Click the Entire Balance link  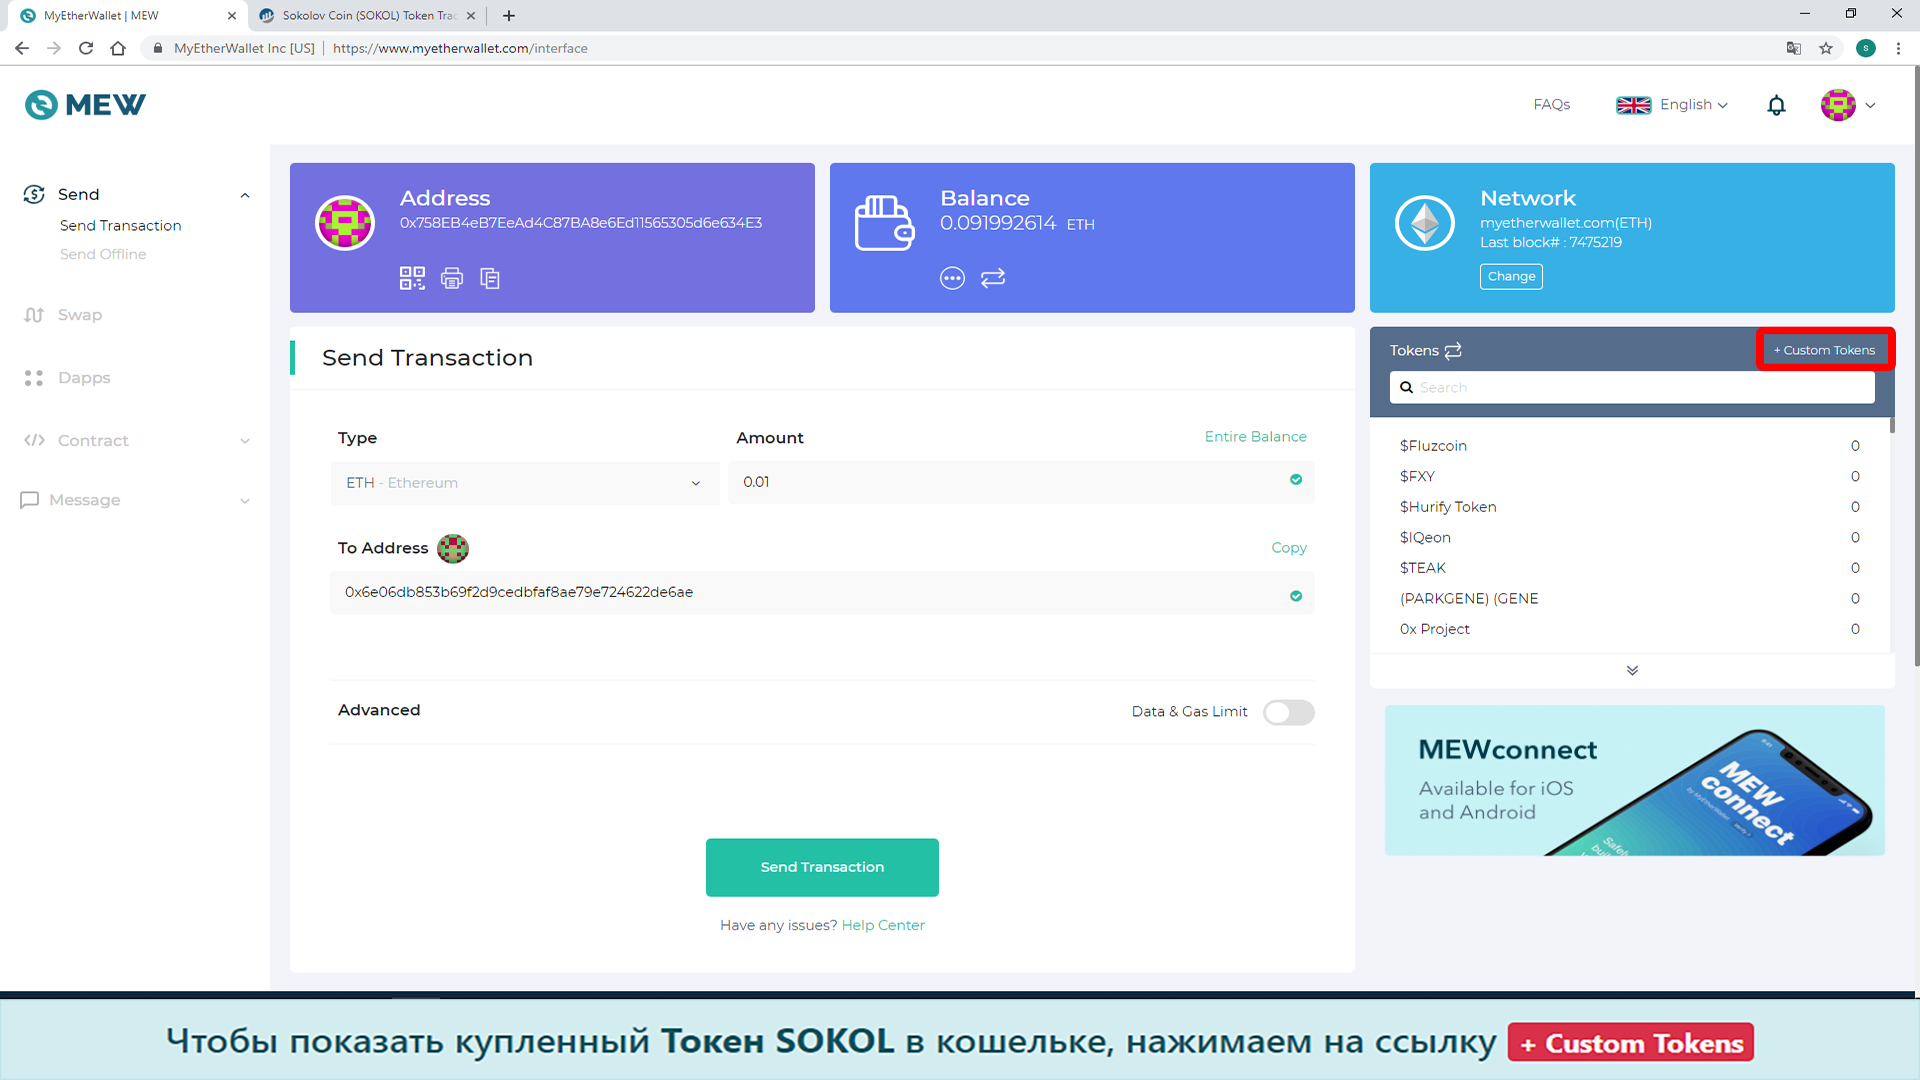[x=1255, y=437]
